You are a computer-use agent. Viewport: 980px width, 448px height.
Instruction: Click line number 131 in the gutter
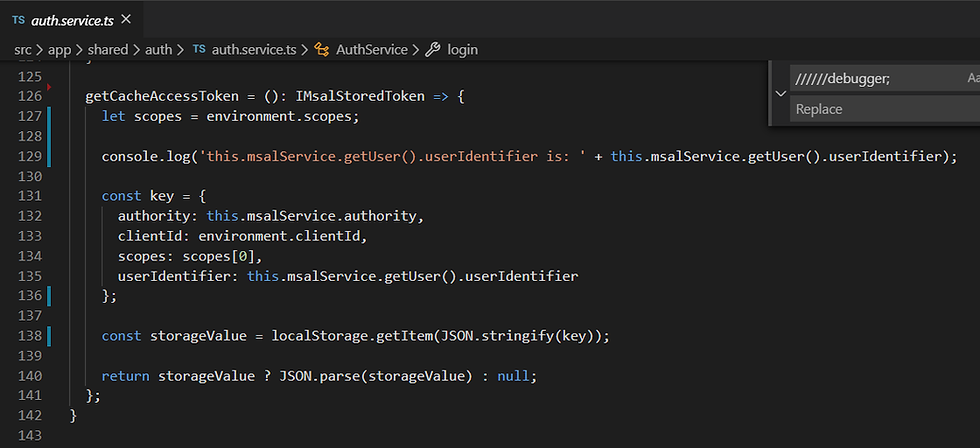tap(30, 196)
